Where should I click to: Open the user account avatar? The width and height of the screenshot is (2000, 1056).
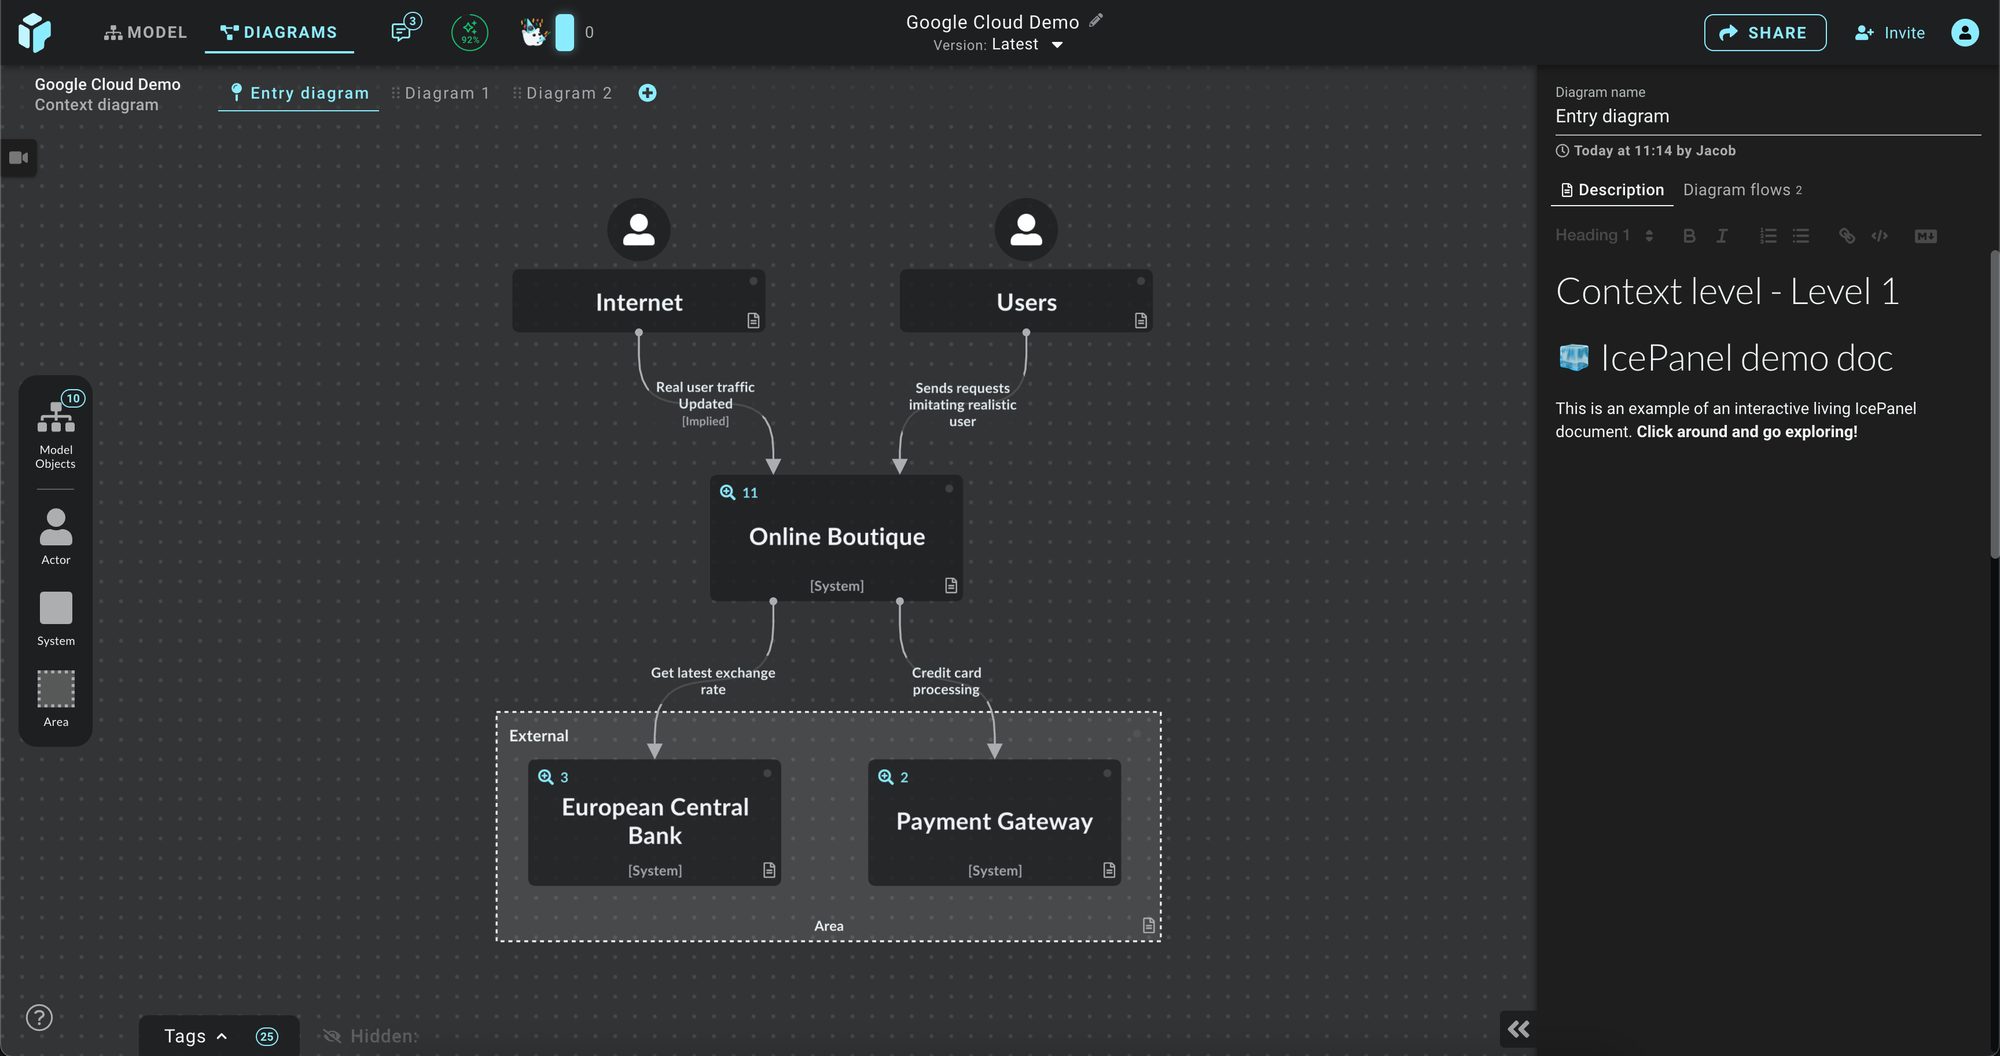click(1965, 32)
